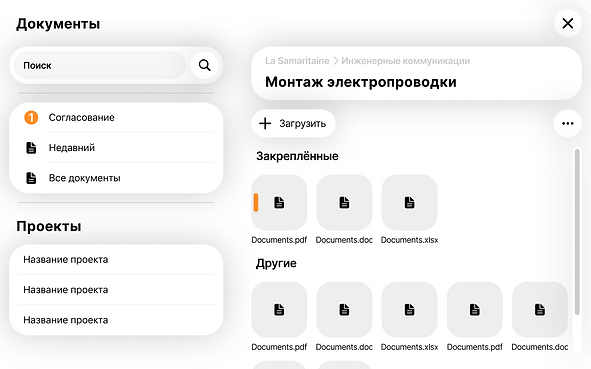The height and width of the screenshot is (369, 591).
Task: Open pinned Documents.pdf tile
Action: [x=279, y=202]
